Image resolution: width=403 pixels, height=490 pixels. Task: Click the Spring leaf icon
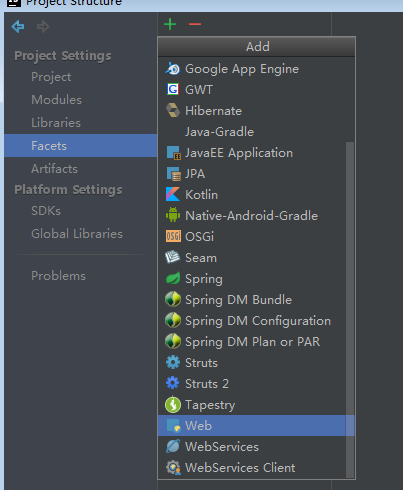tap(173, 278)
